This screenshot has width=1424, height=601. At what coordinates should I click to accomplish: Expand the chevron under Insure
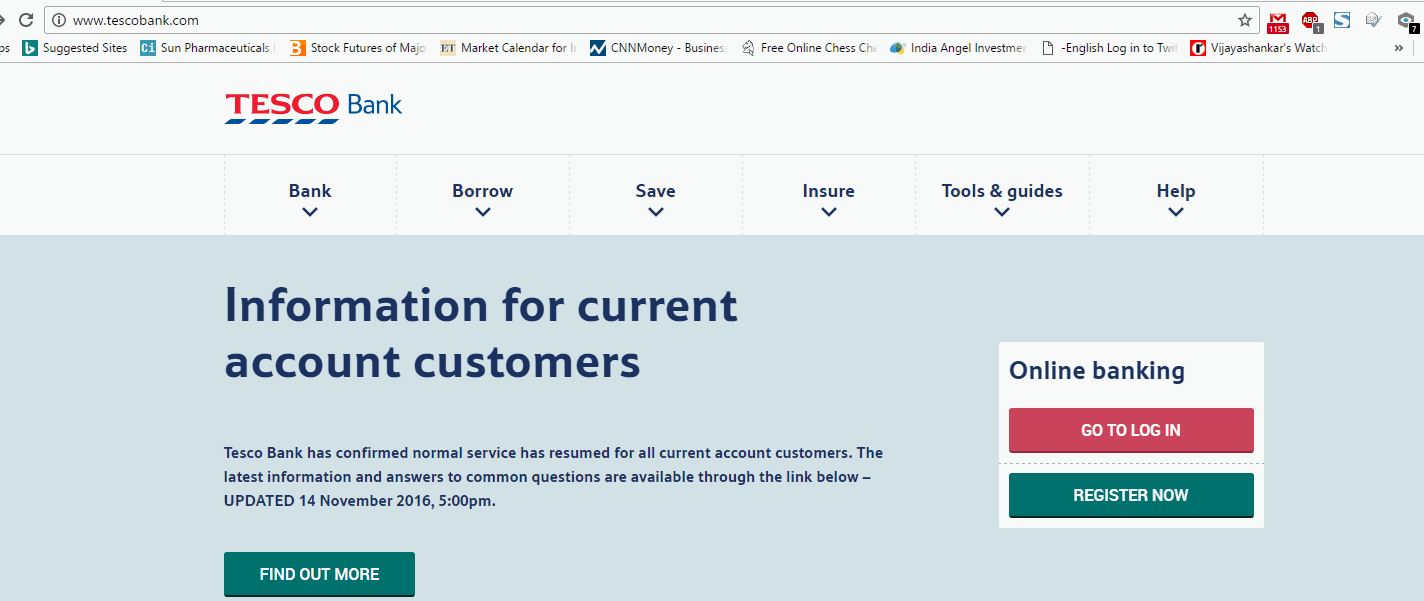pos(829,212)
